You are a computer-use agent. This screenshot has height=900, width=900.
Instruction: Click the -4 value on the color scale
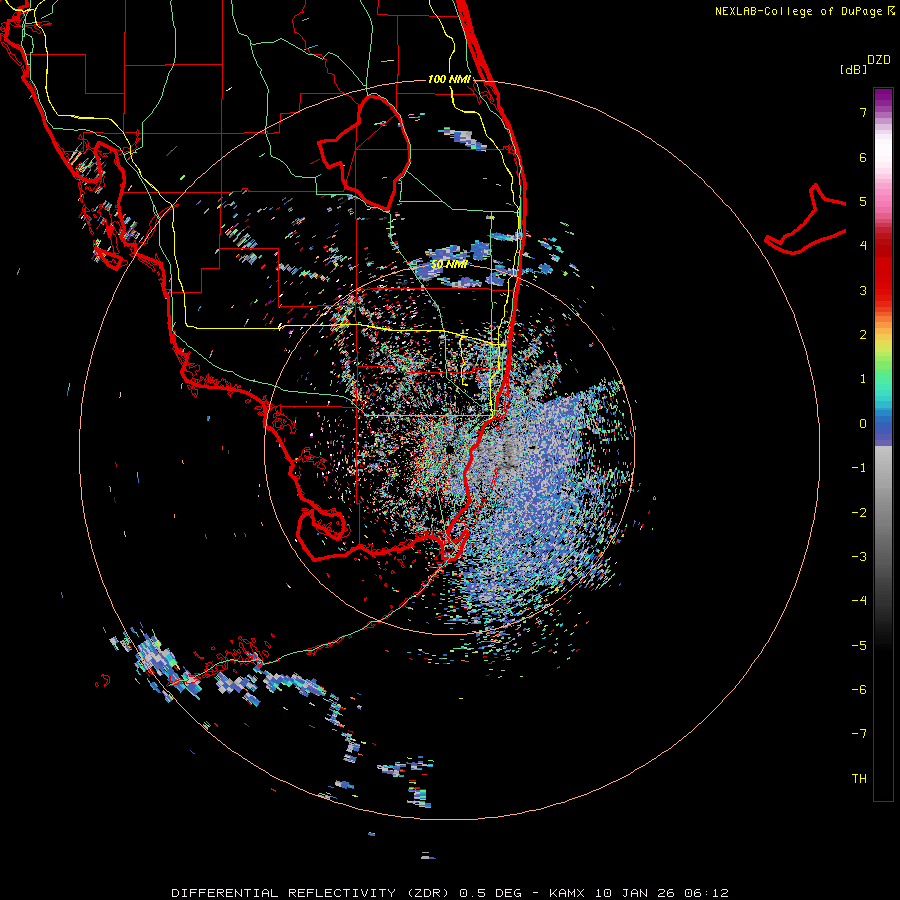click(859, 601)
